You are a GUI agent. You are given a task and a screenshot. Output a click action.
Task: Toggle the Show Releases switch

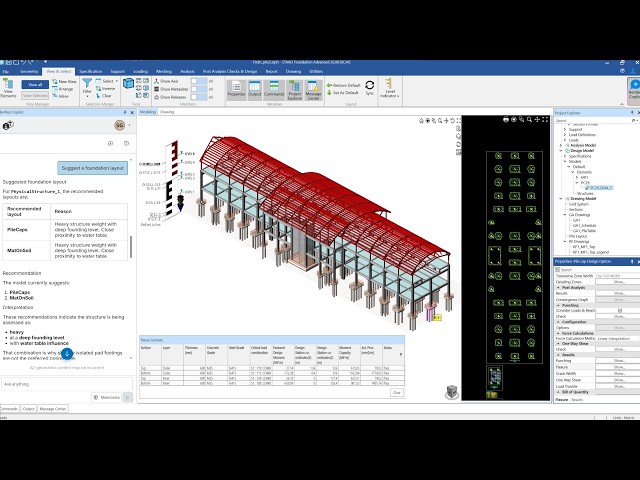[x=199, y=97]
